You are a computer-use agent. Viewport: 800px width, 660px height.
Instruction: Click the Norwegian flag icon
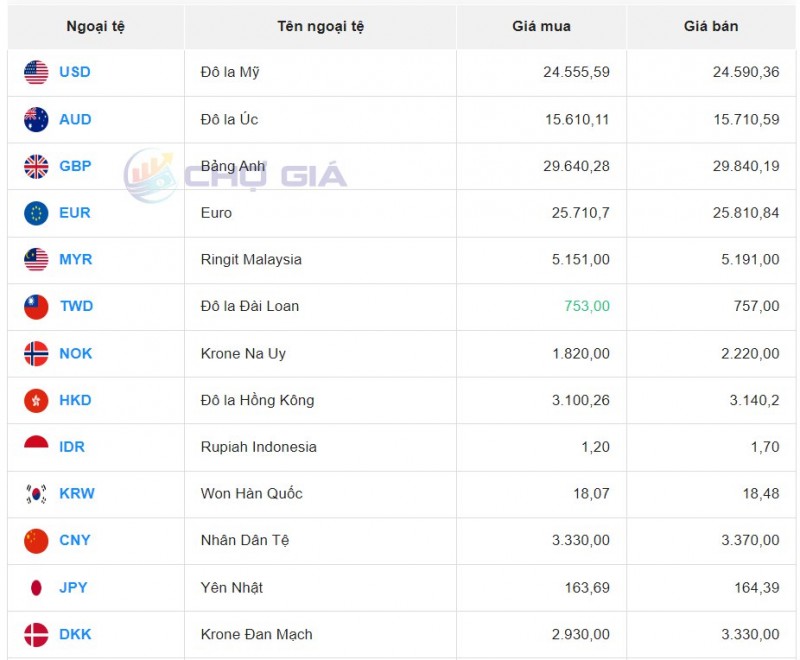tap(36, 354)
